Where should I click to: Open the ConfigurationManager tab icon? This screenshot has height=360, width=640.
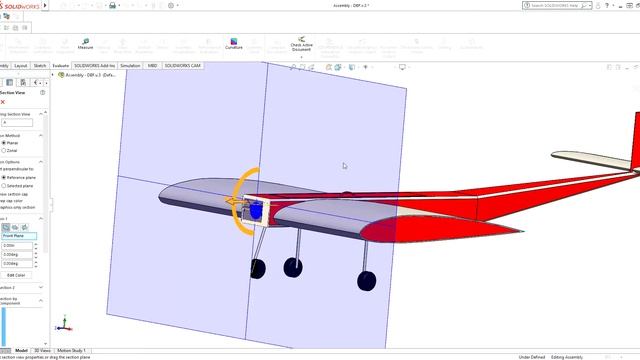pyautogui.click(x=23, y=83)
